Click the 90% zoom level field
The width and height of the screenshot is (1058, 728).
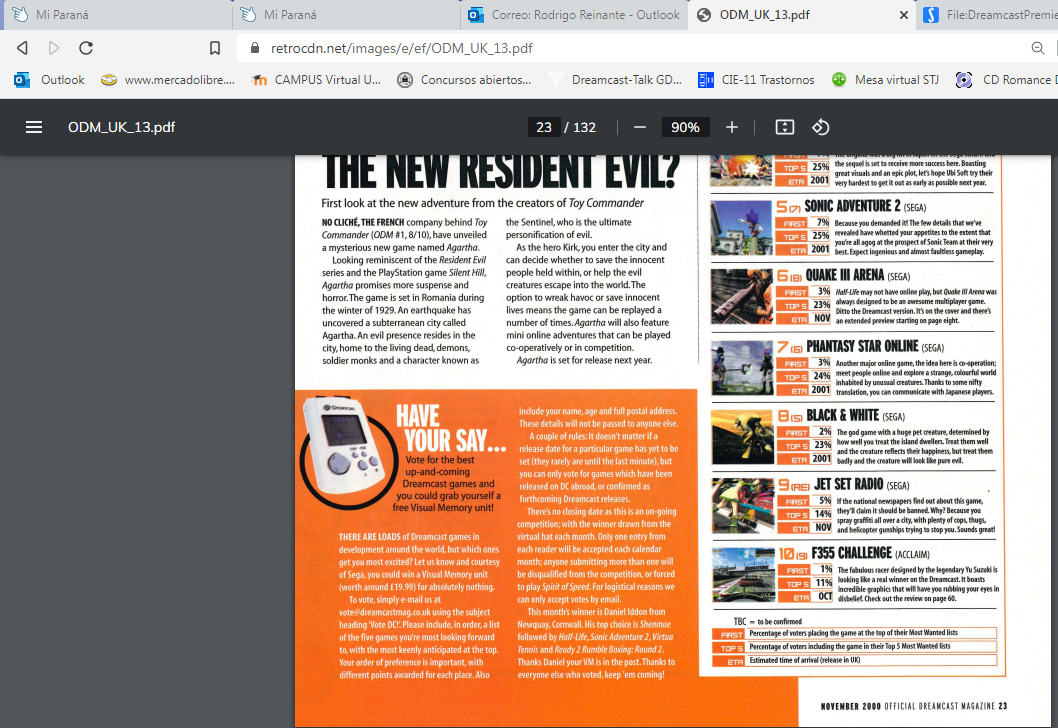[685, 127]
